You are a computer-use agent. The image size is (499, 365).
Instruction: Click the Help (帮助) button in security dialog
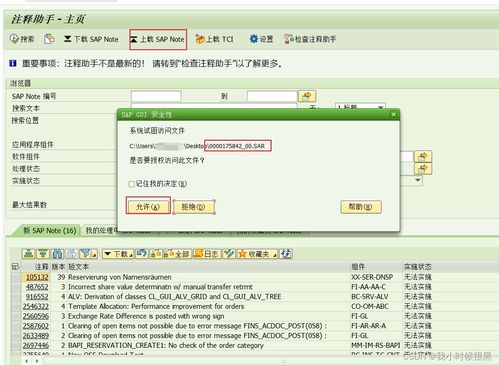[x=361, y=207]
